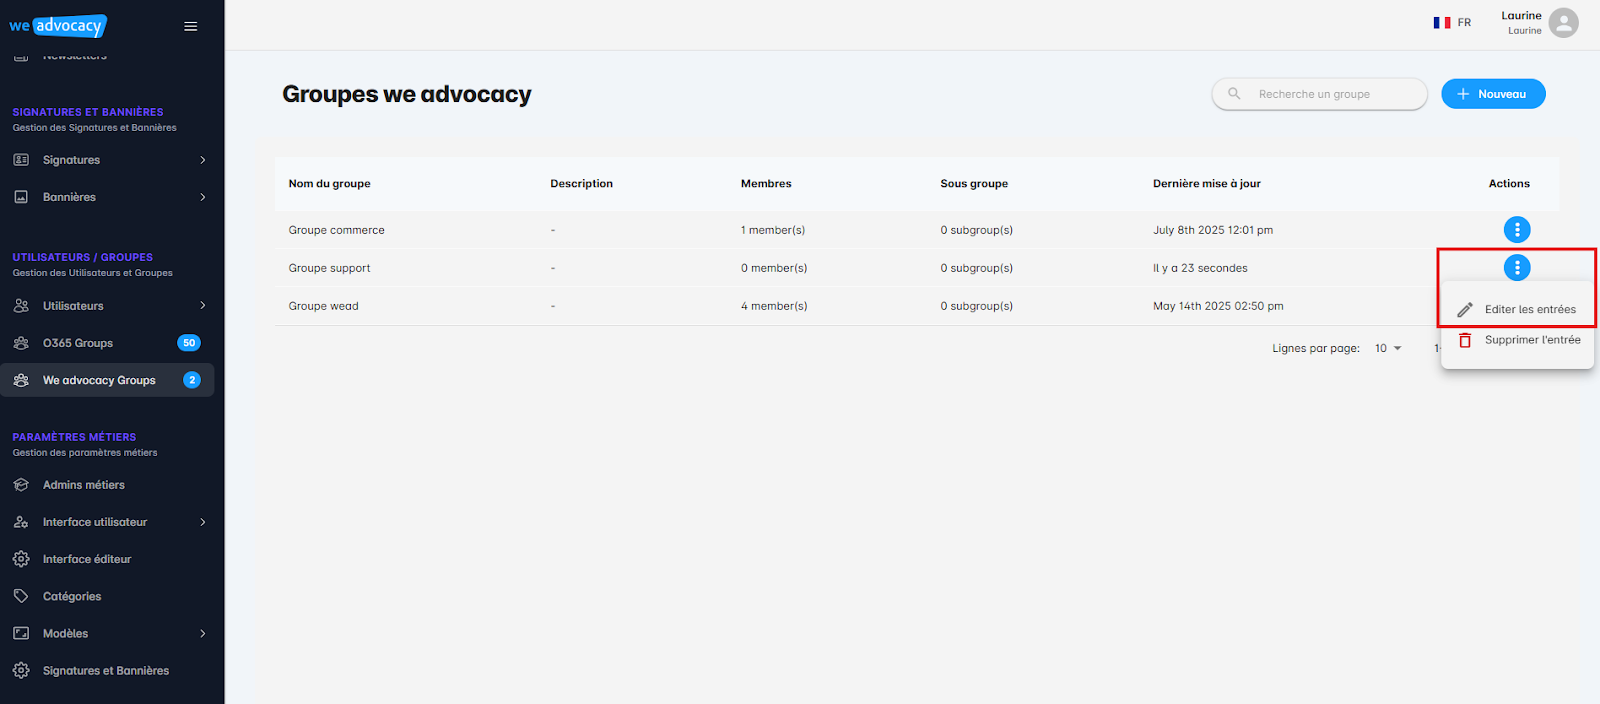Open the Laurine user avatar

pos(1564,23)
